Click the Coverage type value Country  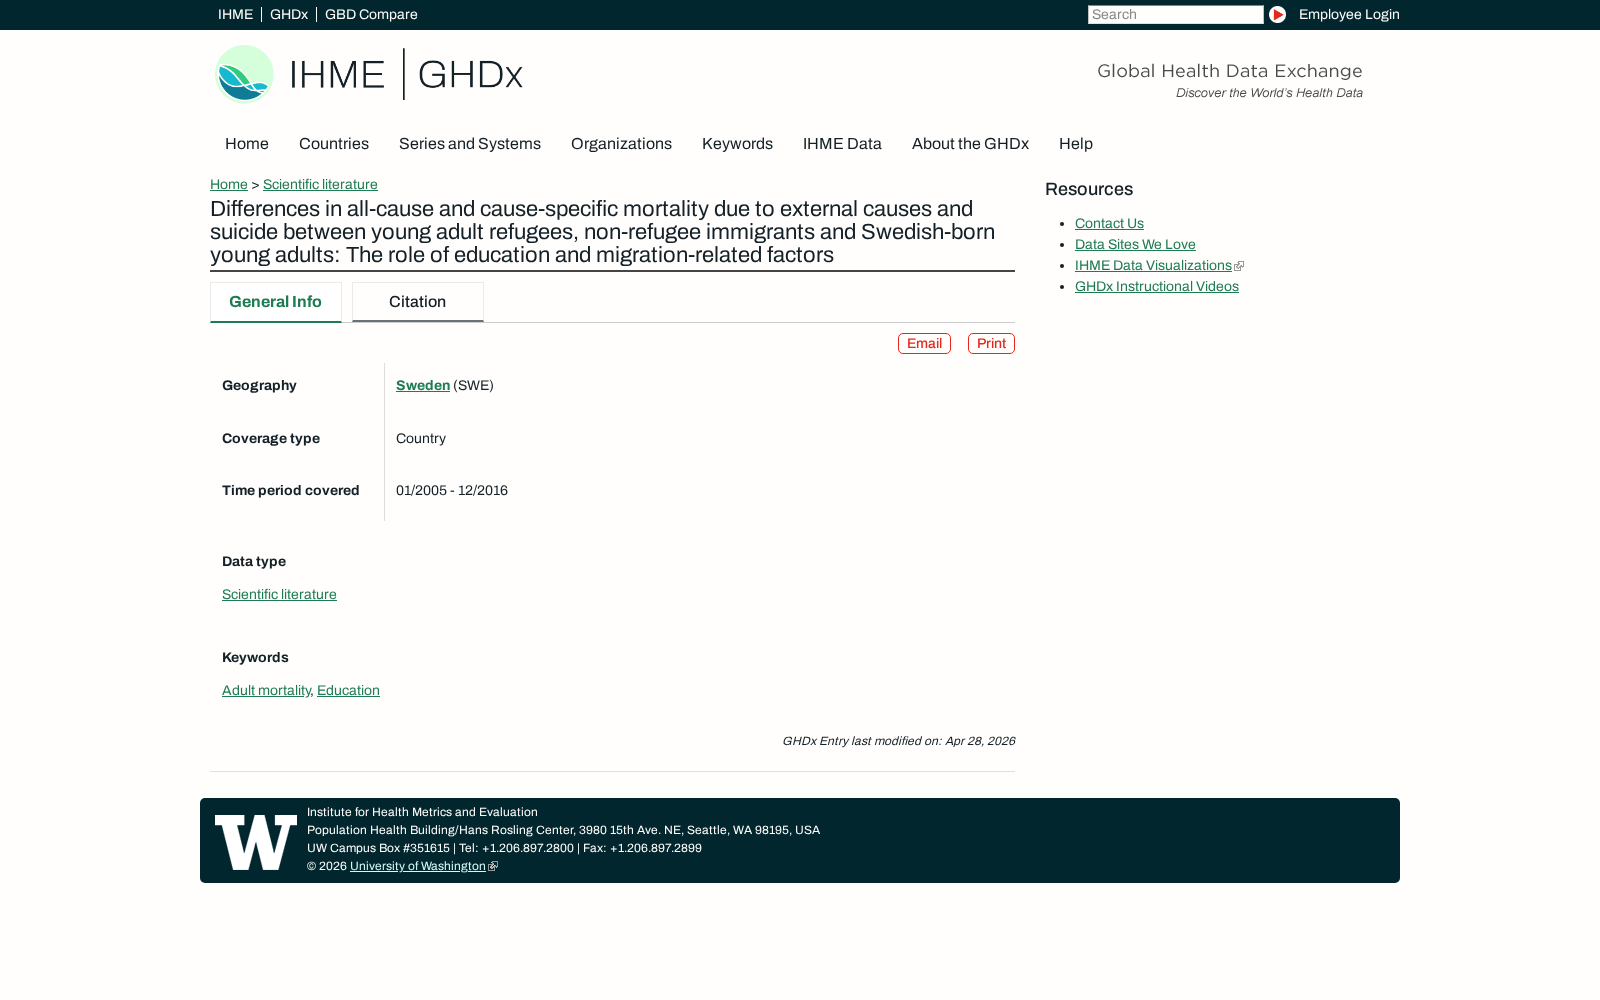click(421, 438)
